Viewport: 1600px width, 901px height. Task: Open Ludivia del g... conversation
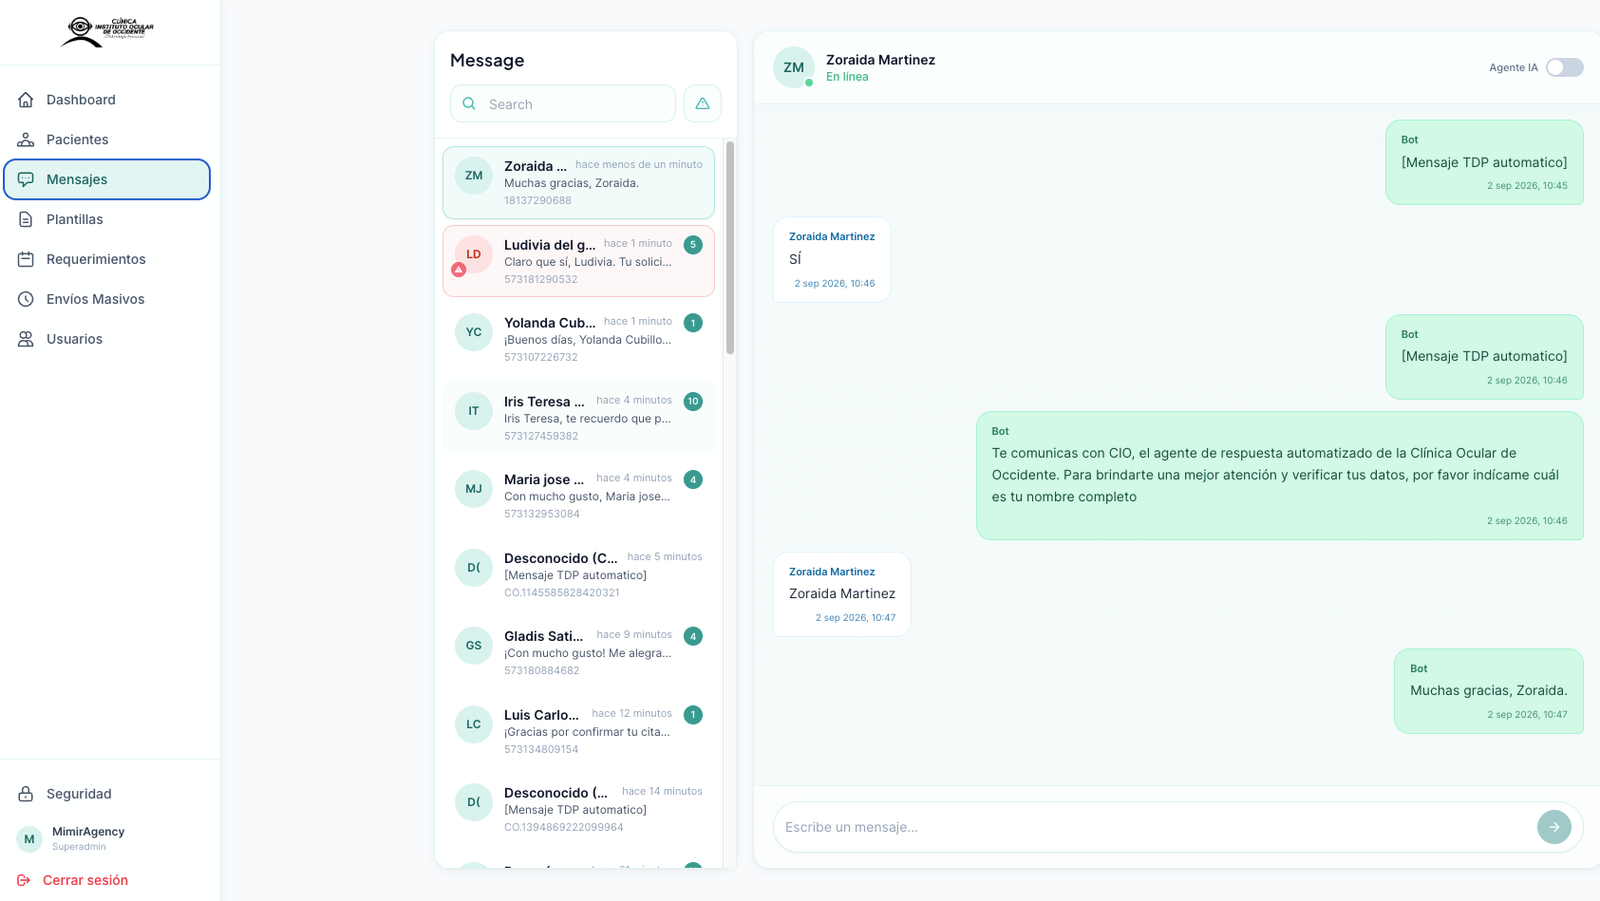pyautogui.click(x=579, y=261)
